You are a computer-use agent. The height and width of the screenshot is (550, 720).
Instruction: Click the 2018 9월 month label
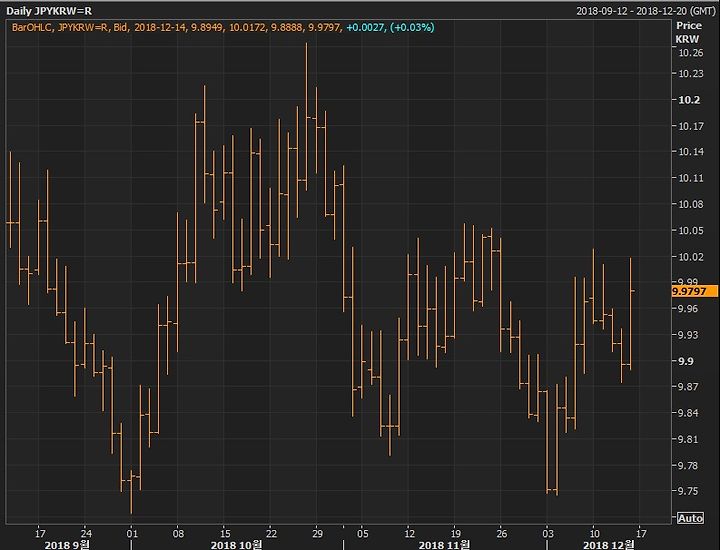coord(67,544)
